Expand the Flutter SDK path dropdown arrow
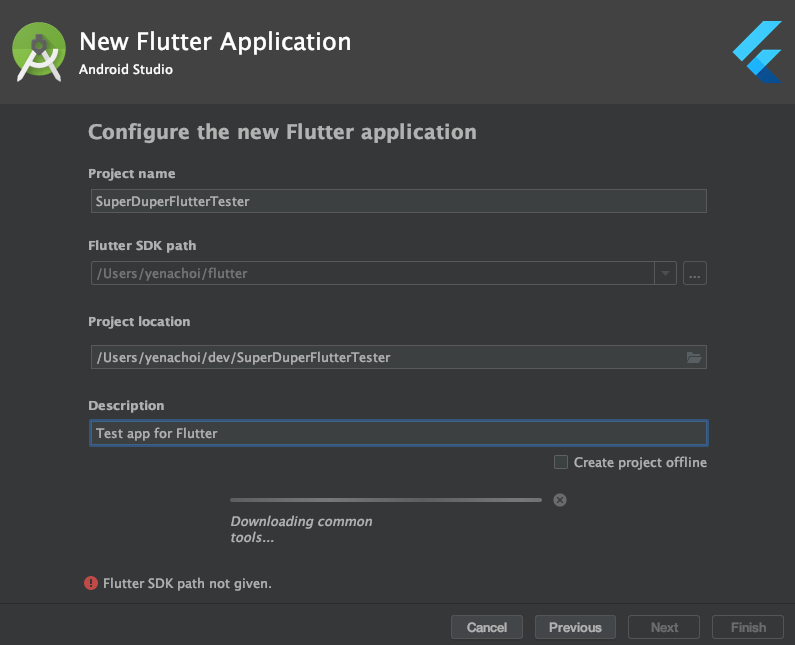Viewport: 795px width, 645px height. pyautogui.click(x=665, y=273)
